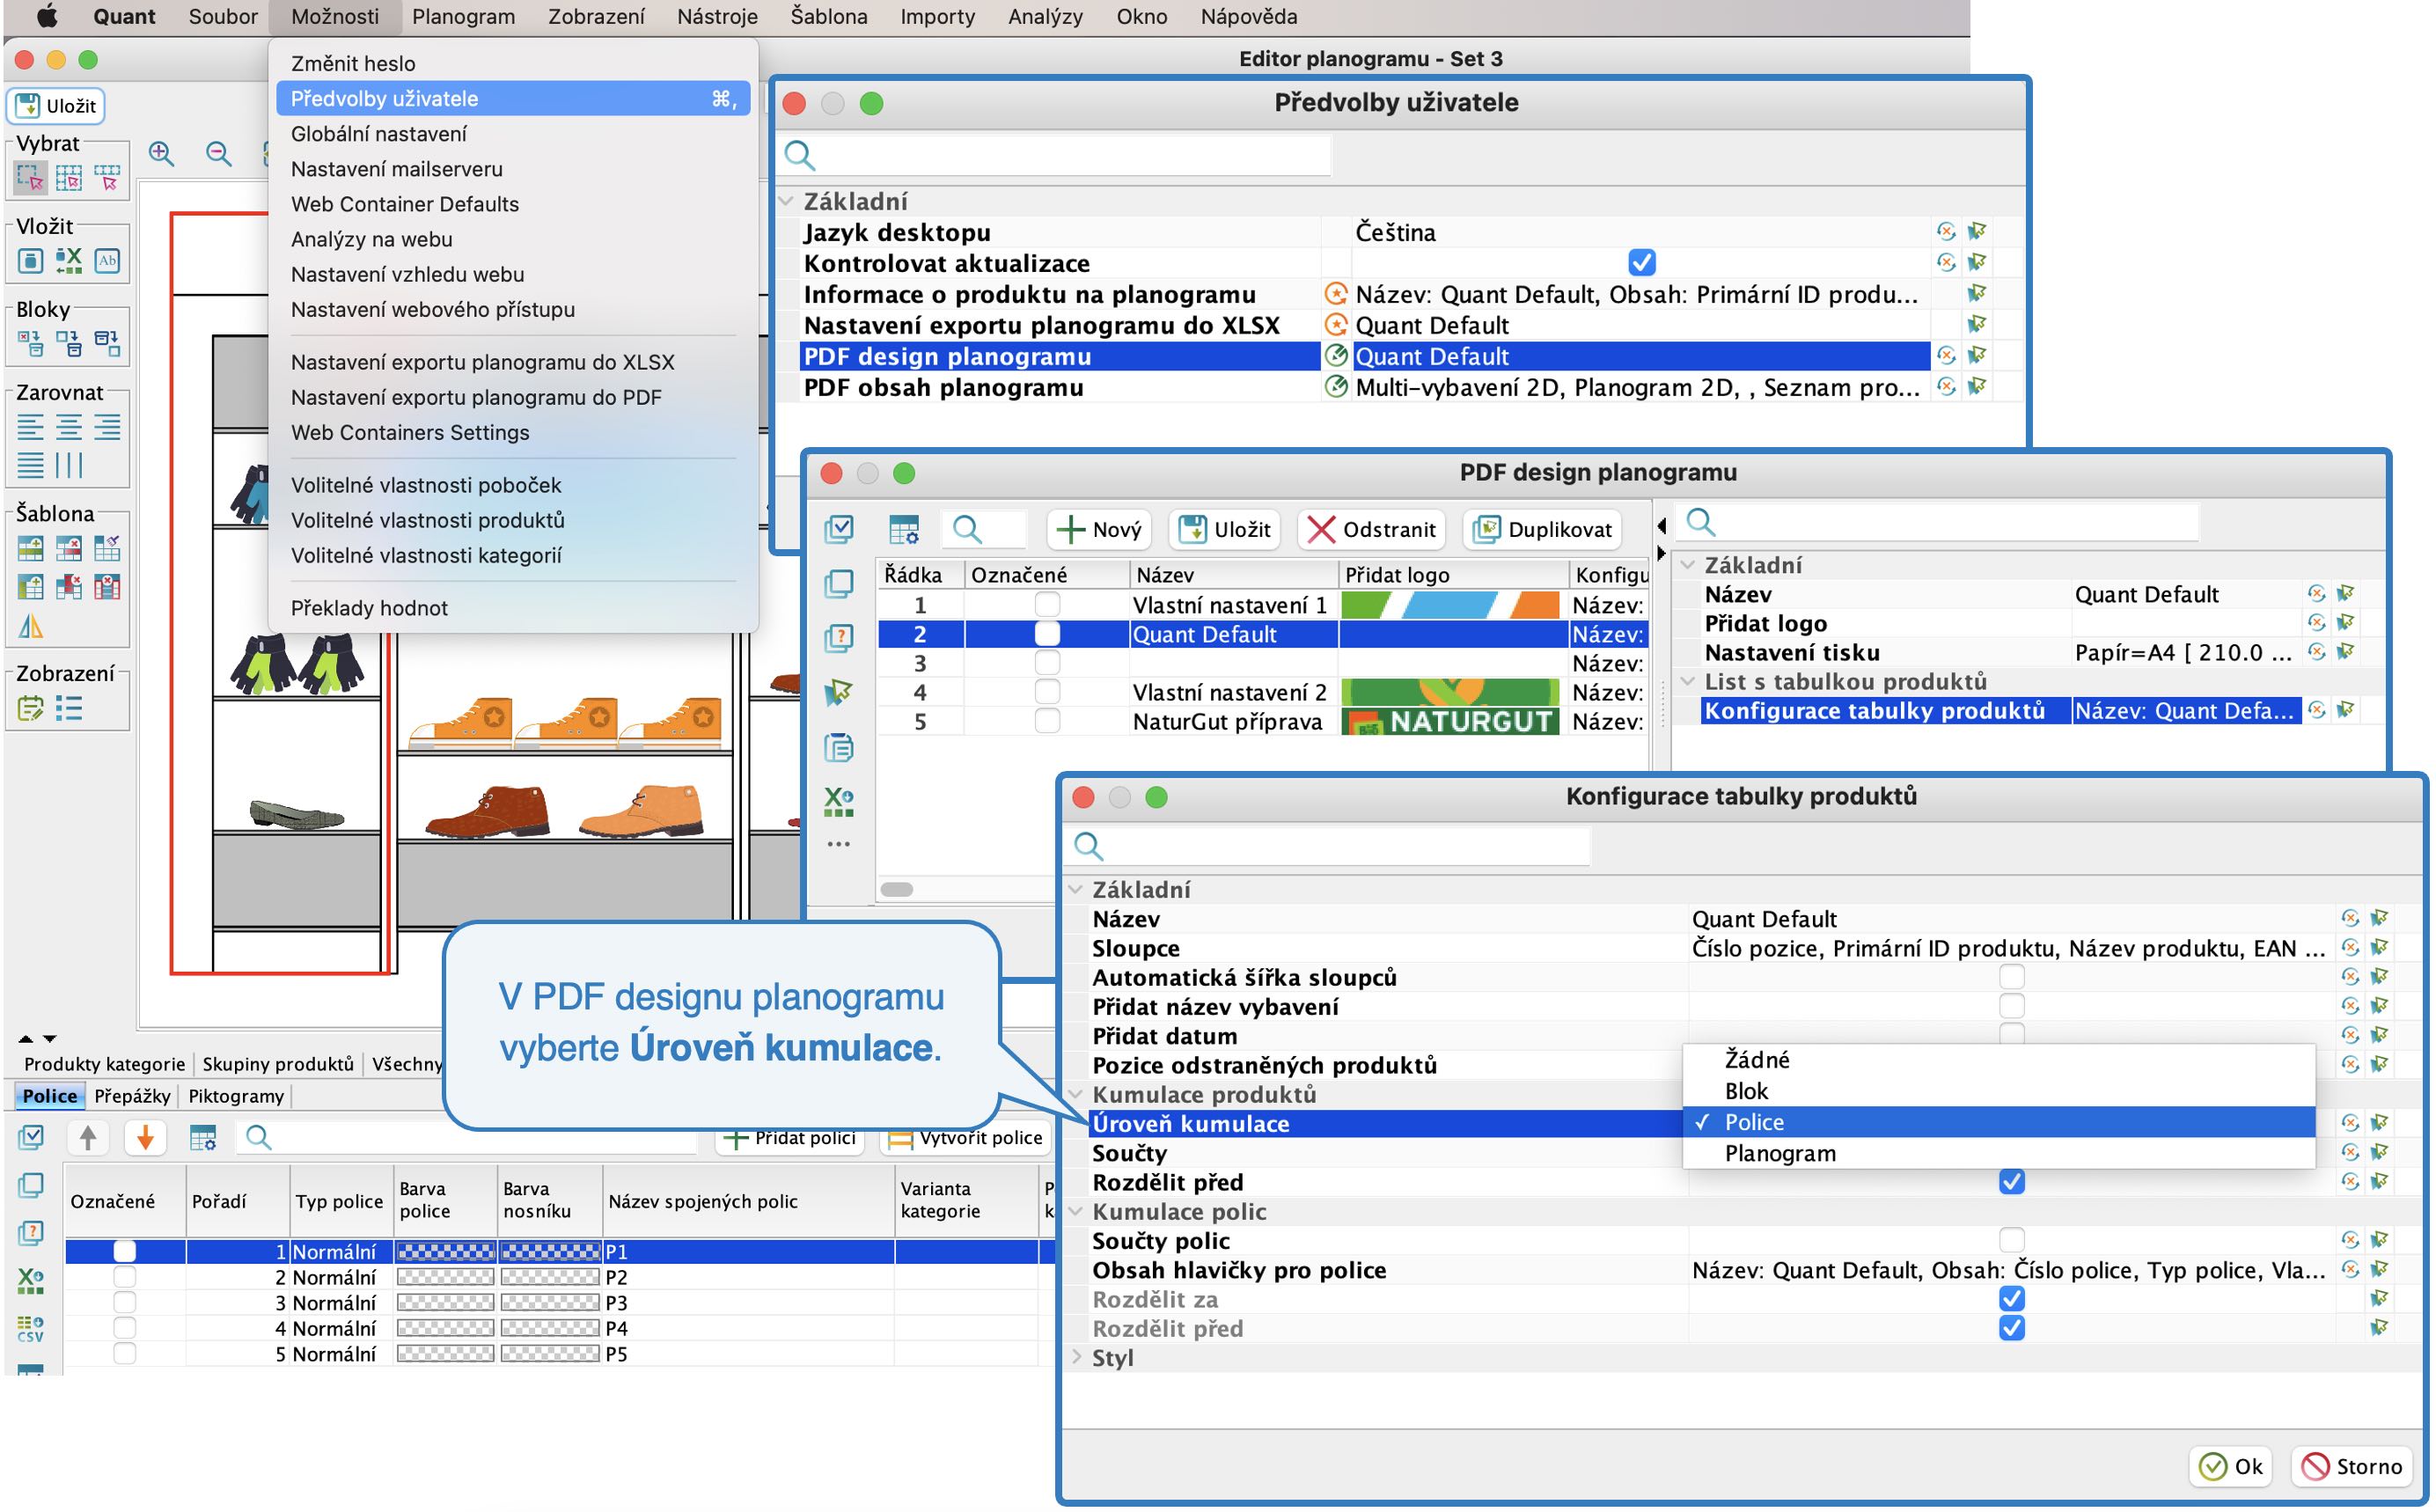This screenshot has width=2436, height=1512.
Task: Click the insert text label icon under Vložit
Action: click(107, 261)
